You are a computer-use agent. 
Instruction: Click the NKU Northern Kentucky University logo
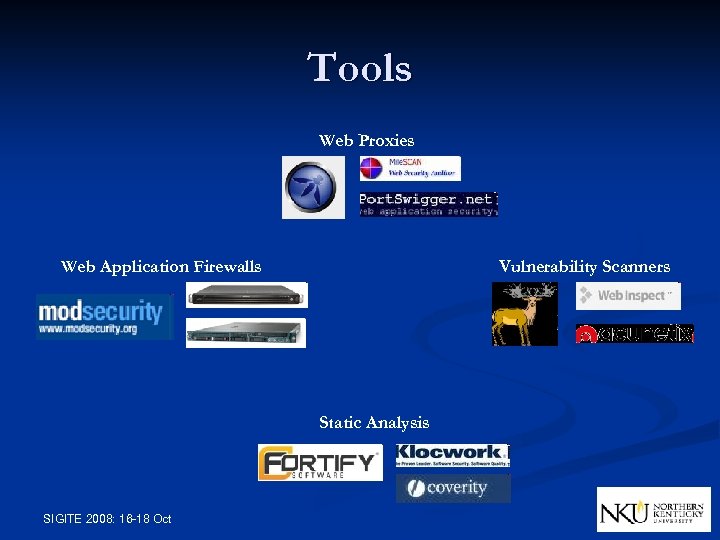(654, 510)
